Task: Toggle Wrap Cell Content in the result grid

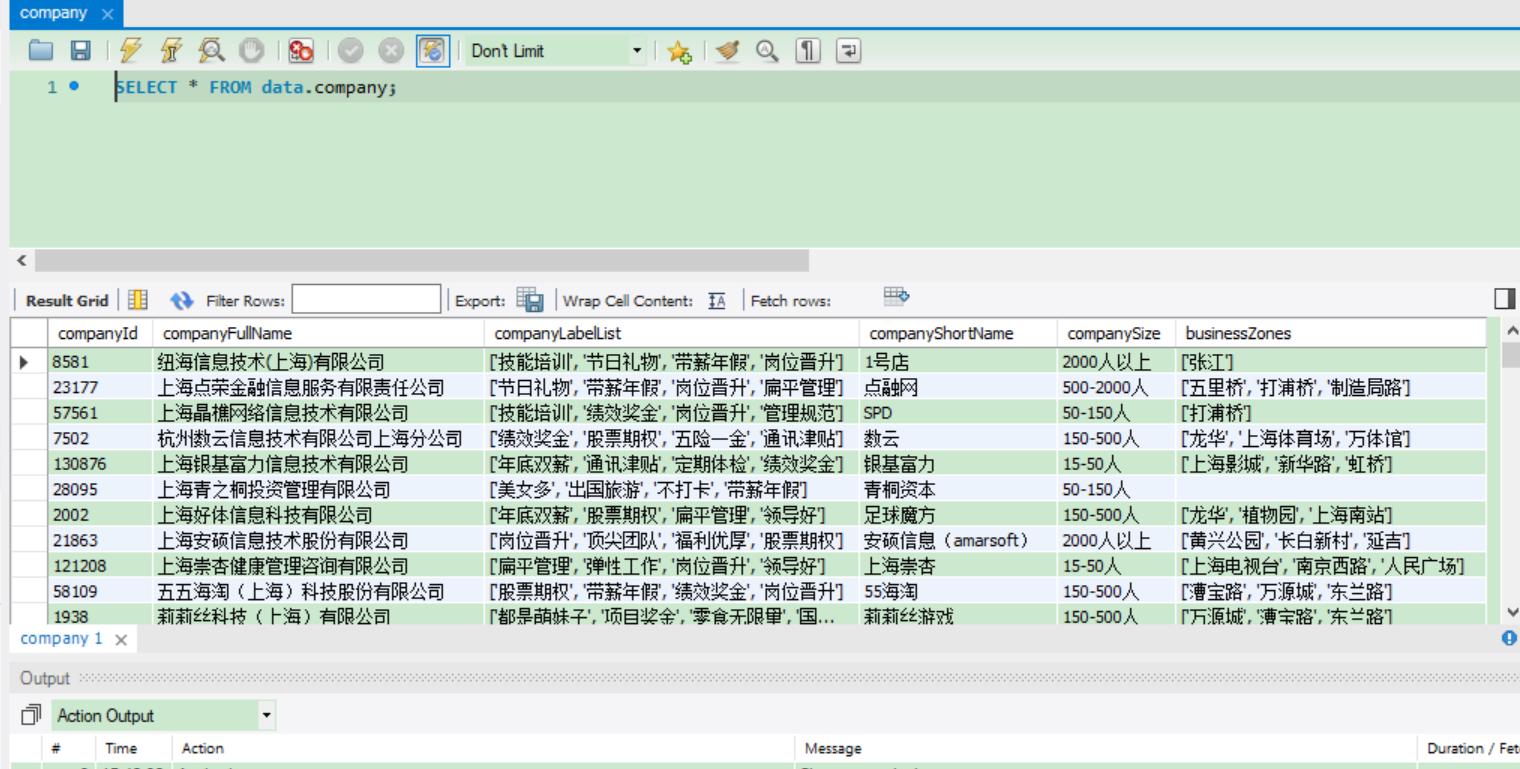Action: click(x=717, y=300)
